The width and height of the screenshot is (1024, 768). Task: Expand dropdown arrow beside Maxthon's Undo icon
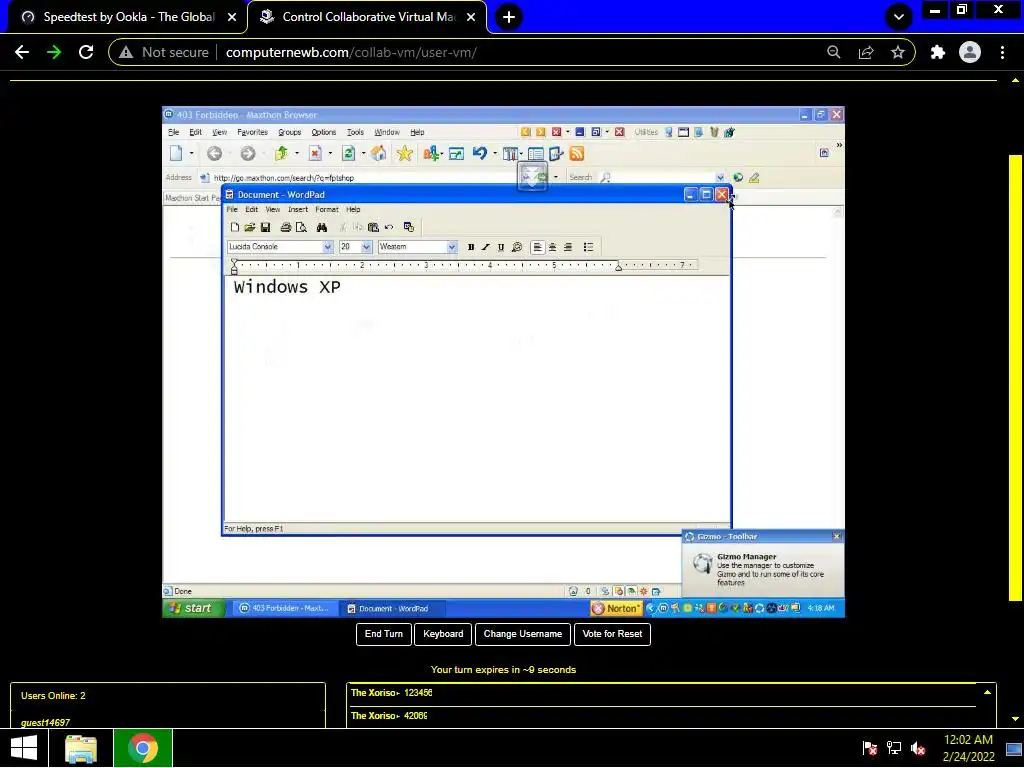495,153
